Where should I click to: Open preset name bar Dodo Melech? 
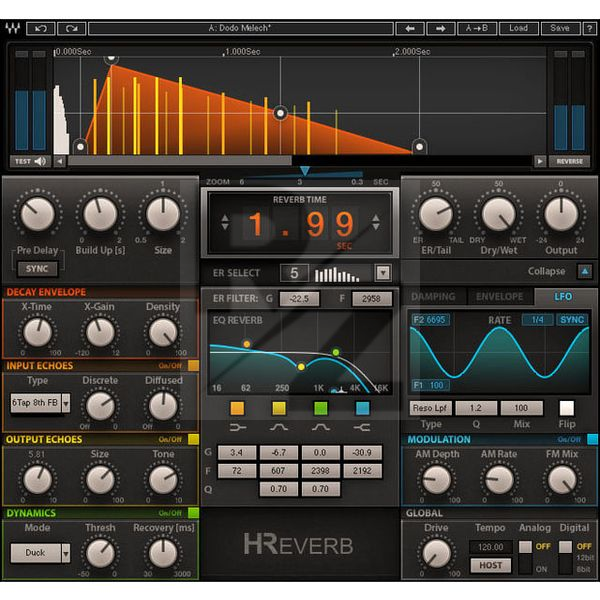pyautogui.click(x=241, y=28)
